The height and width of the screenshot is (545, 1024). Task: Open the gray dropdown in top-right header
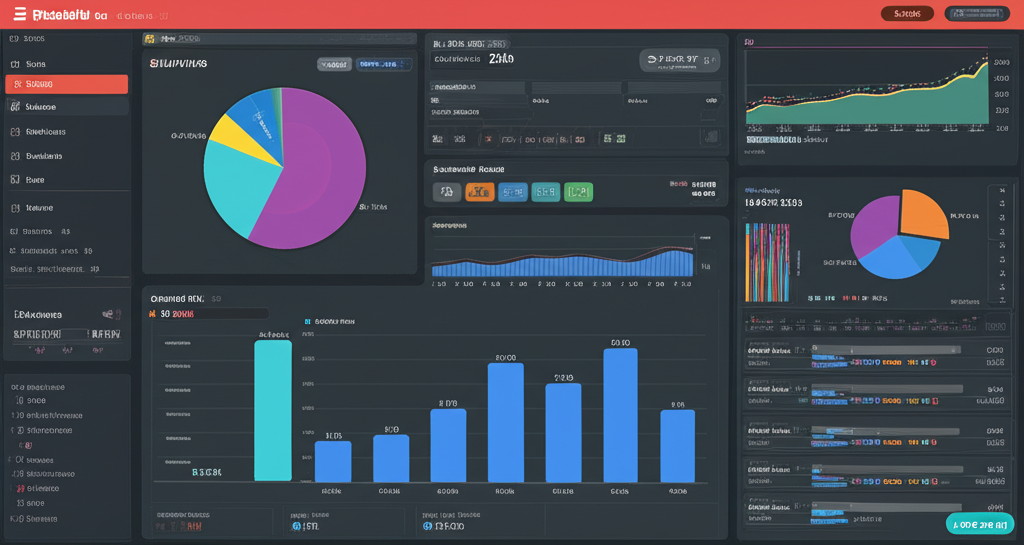coord(977,14)
